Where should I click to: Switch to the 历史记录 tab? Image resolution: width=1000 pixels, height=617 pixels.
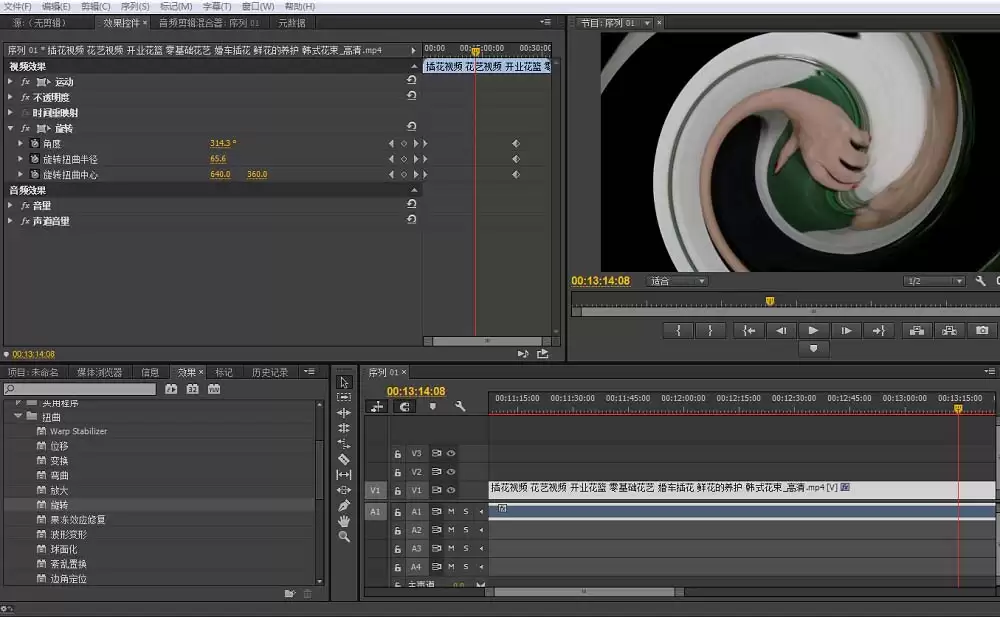pyautogui.click(x=269, y=372)
